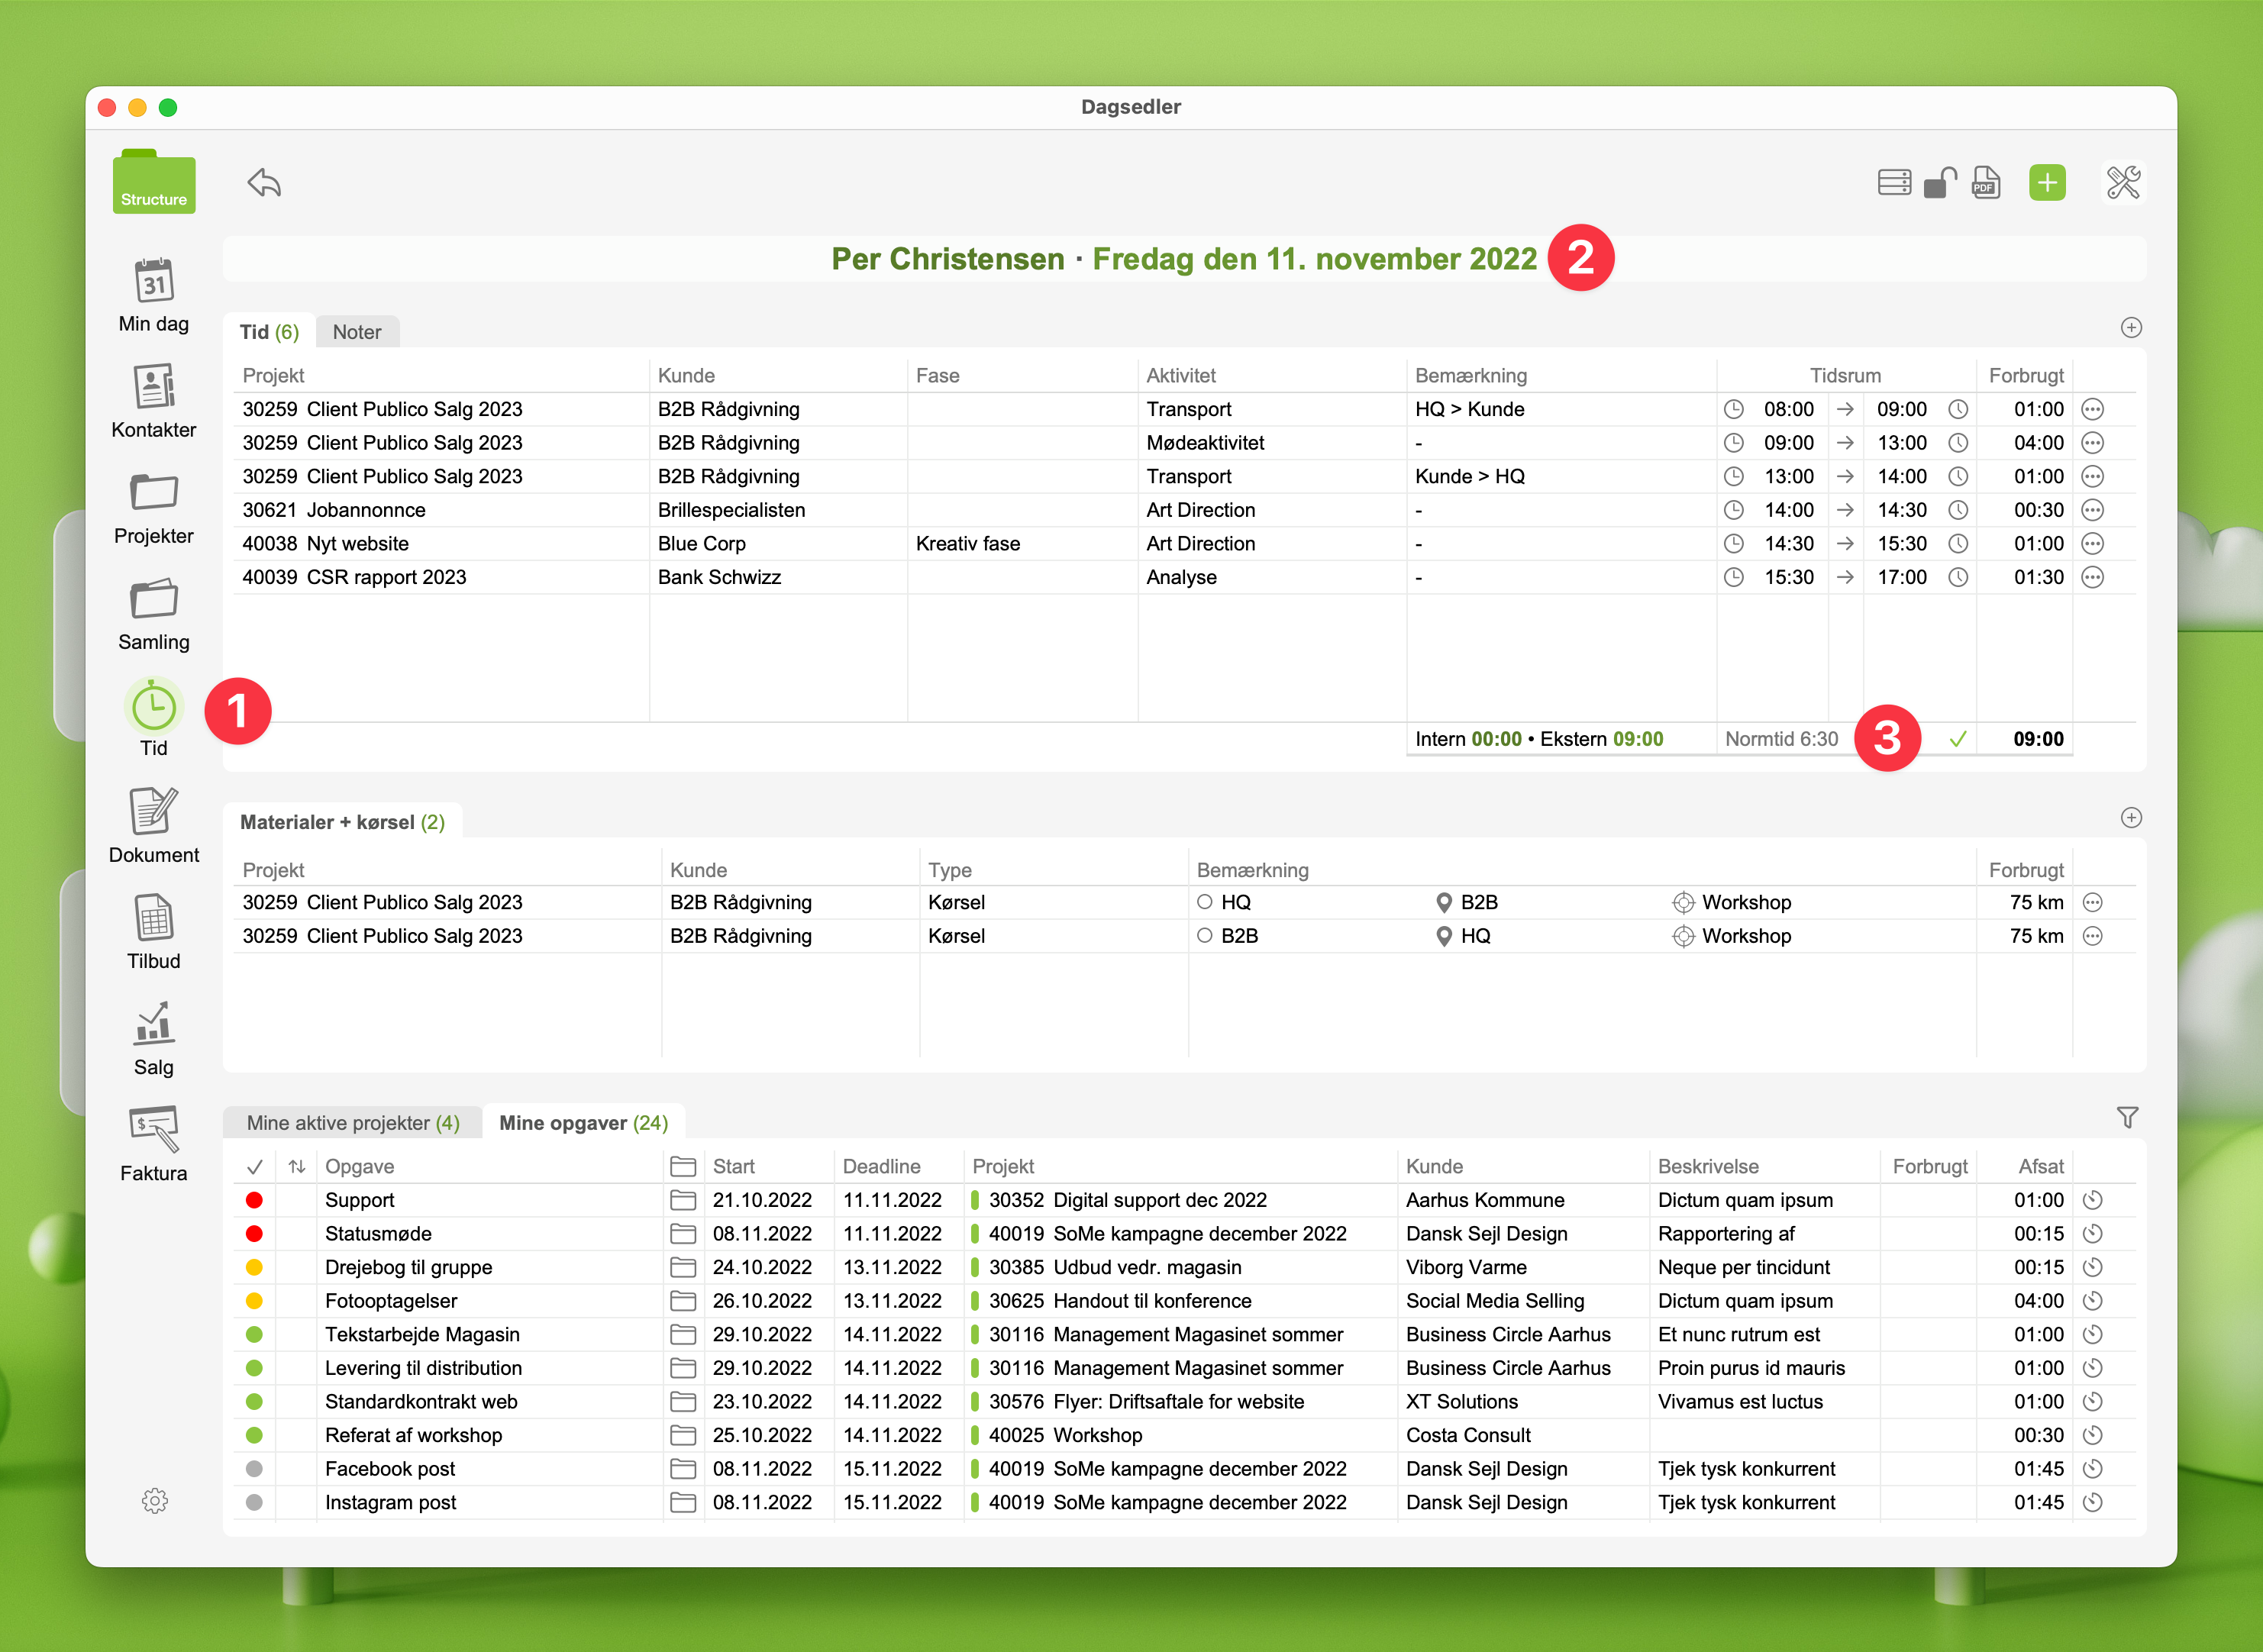Switch to the Noter tab

pos(357,332)
